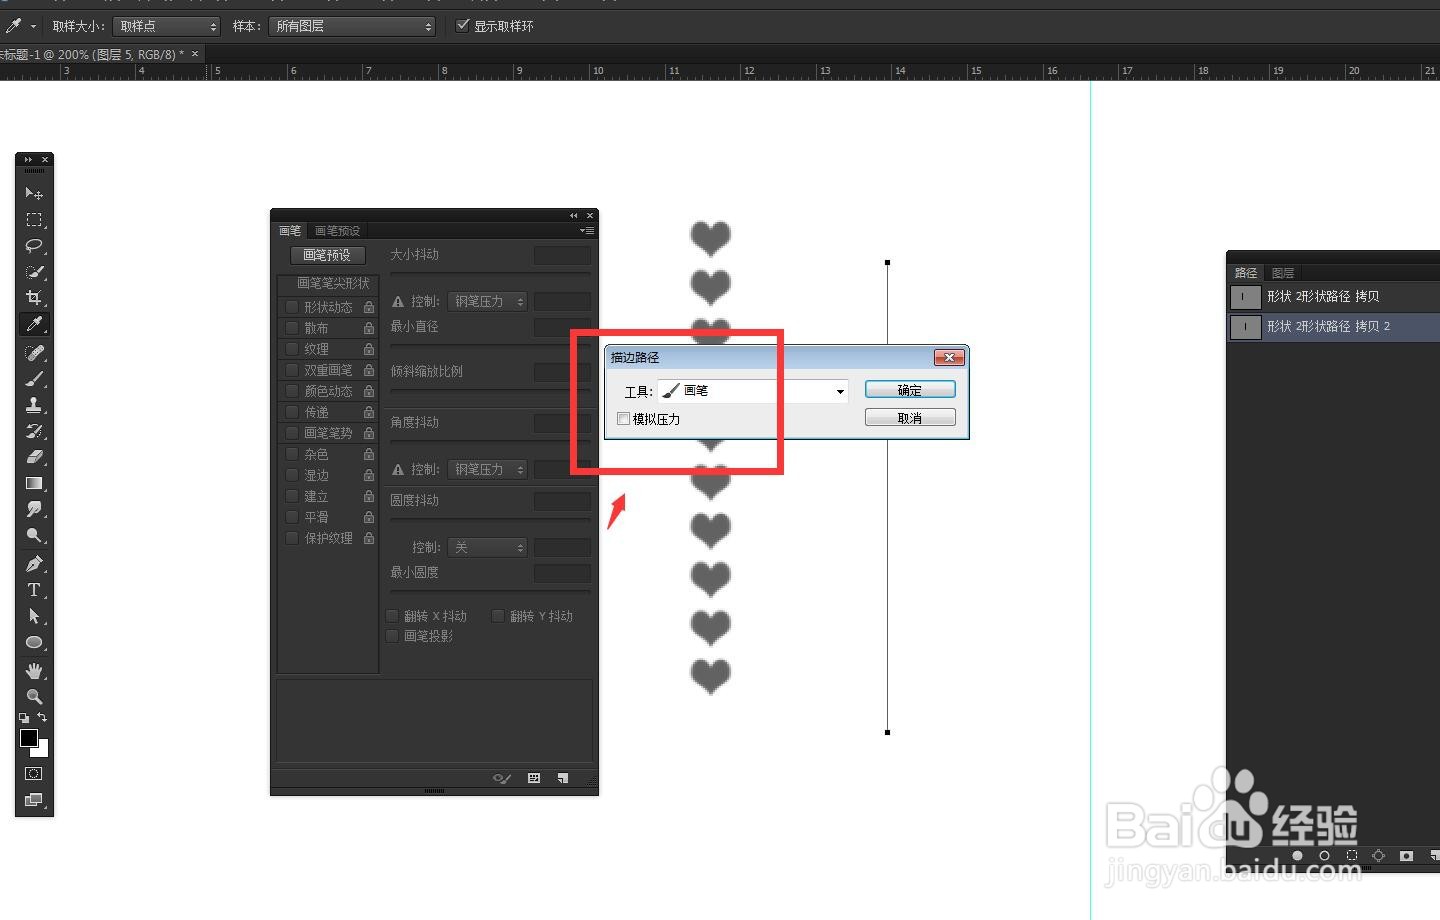Select the Horizontal Type tool
The image size is (1440, 920).
pyautogui.click(x=35, y=590)
